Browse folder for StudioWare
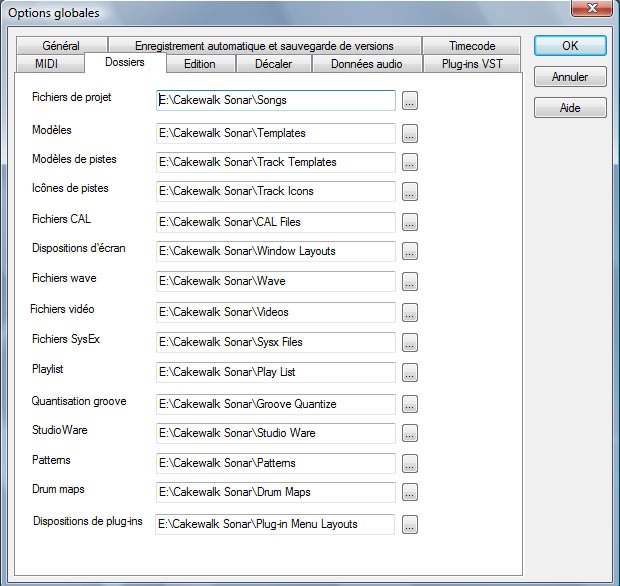Screen dimensions: 620x586 point(410,433)
